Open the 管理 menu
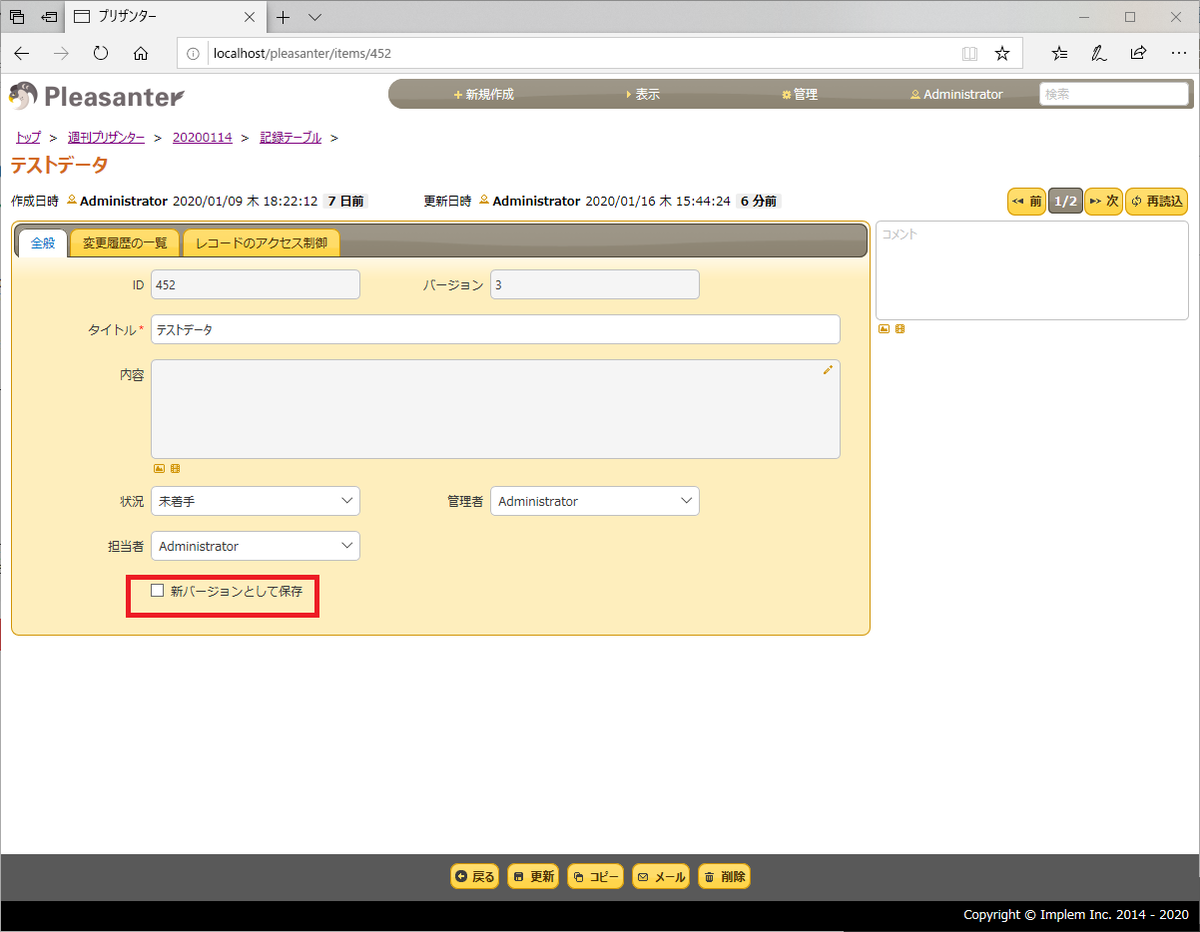The width and height of the screenshot is (1200, 932). 800,94
